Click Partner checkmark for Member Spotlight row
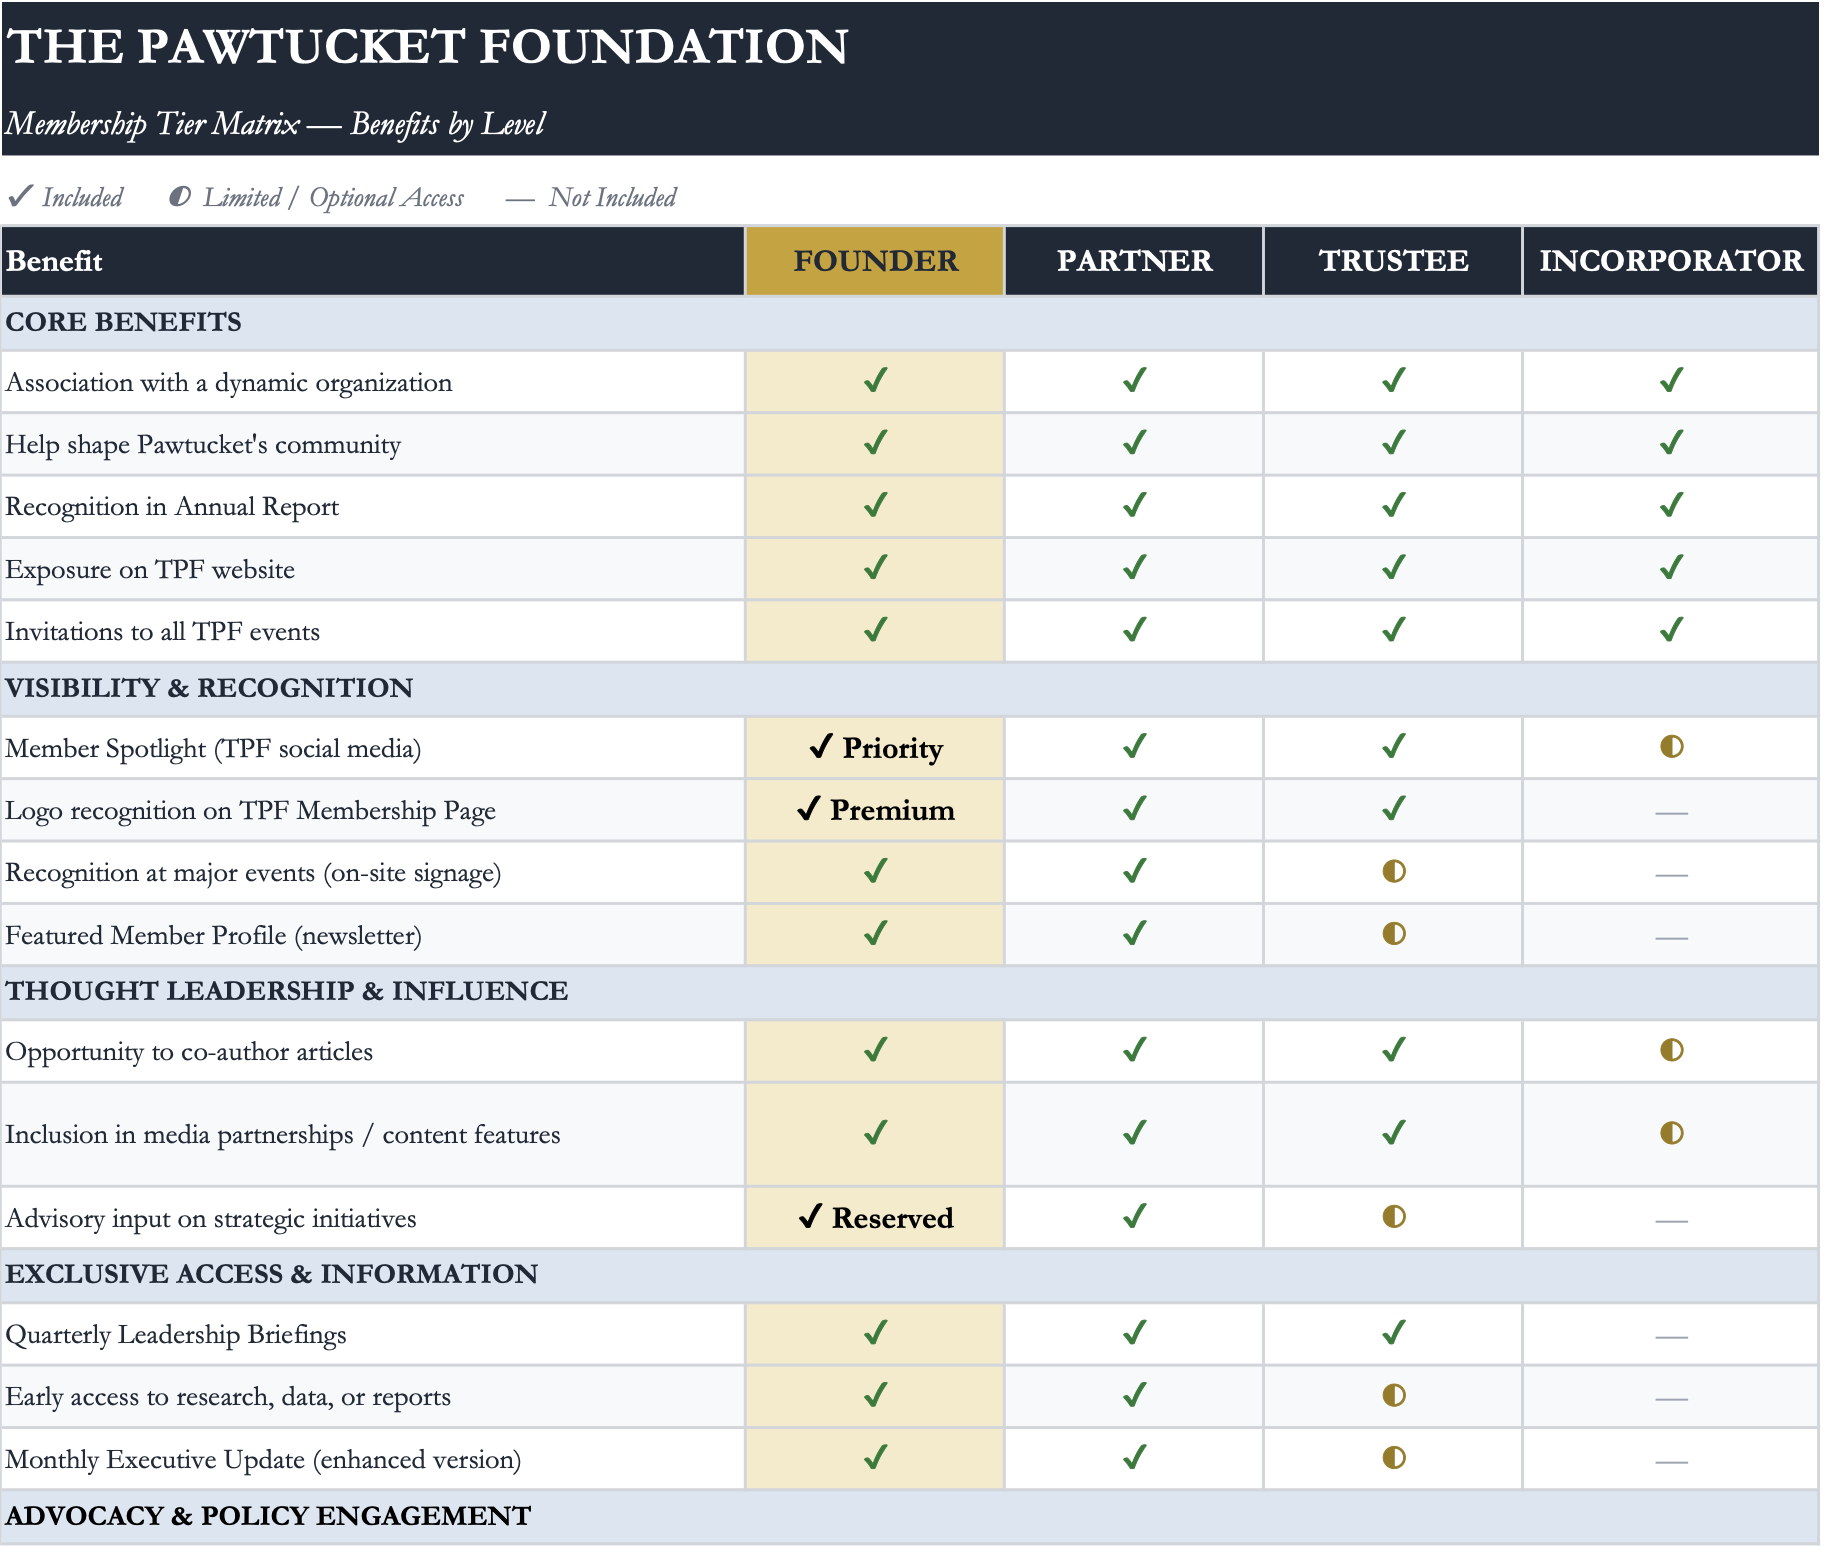The width and height of the screenshot is (1826, 1552). 1134,747
